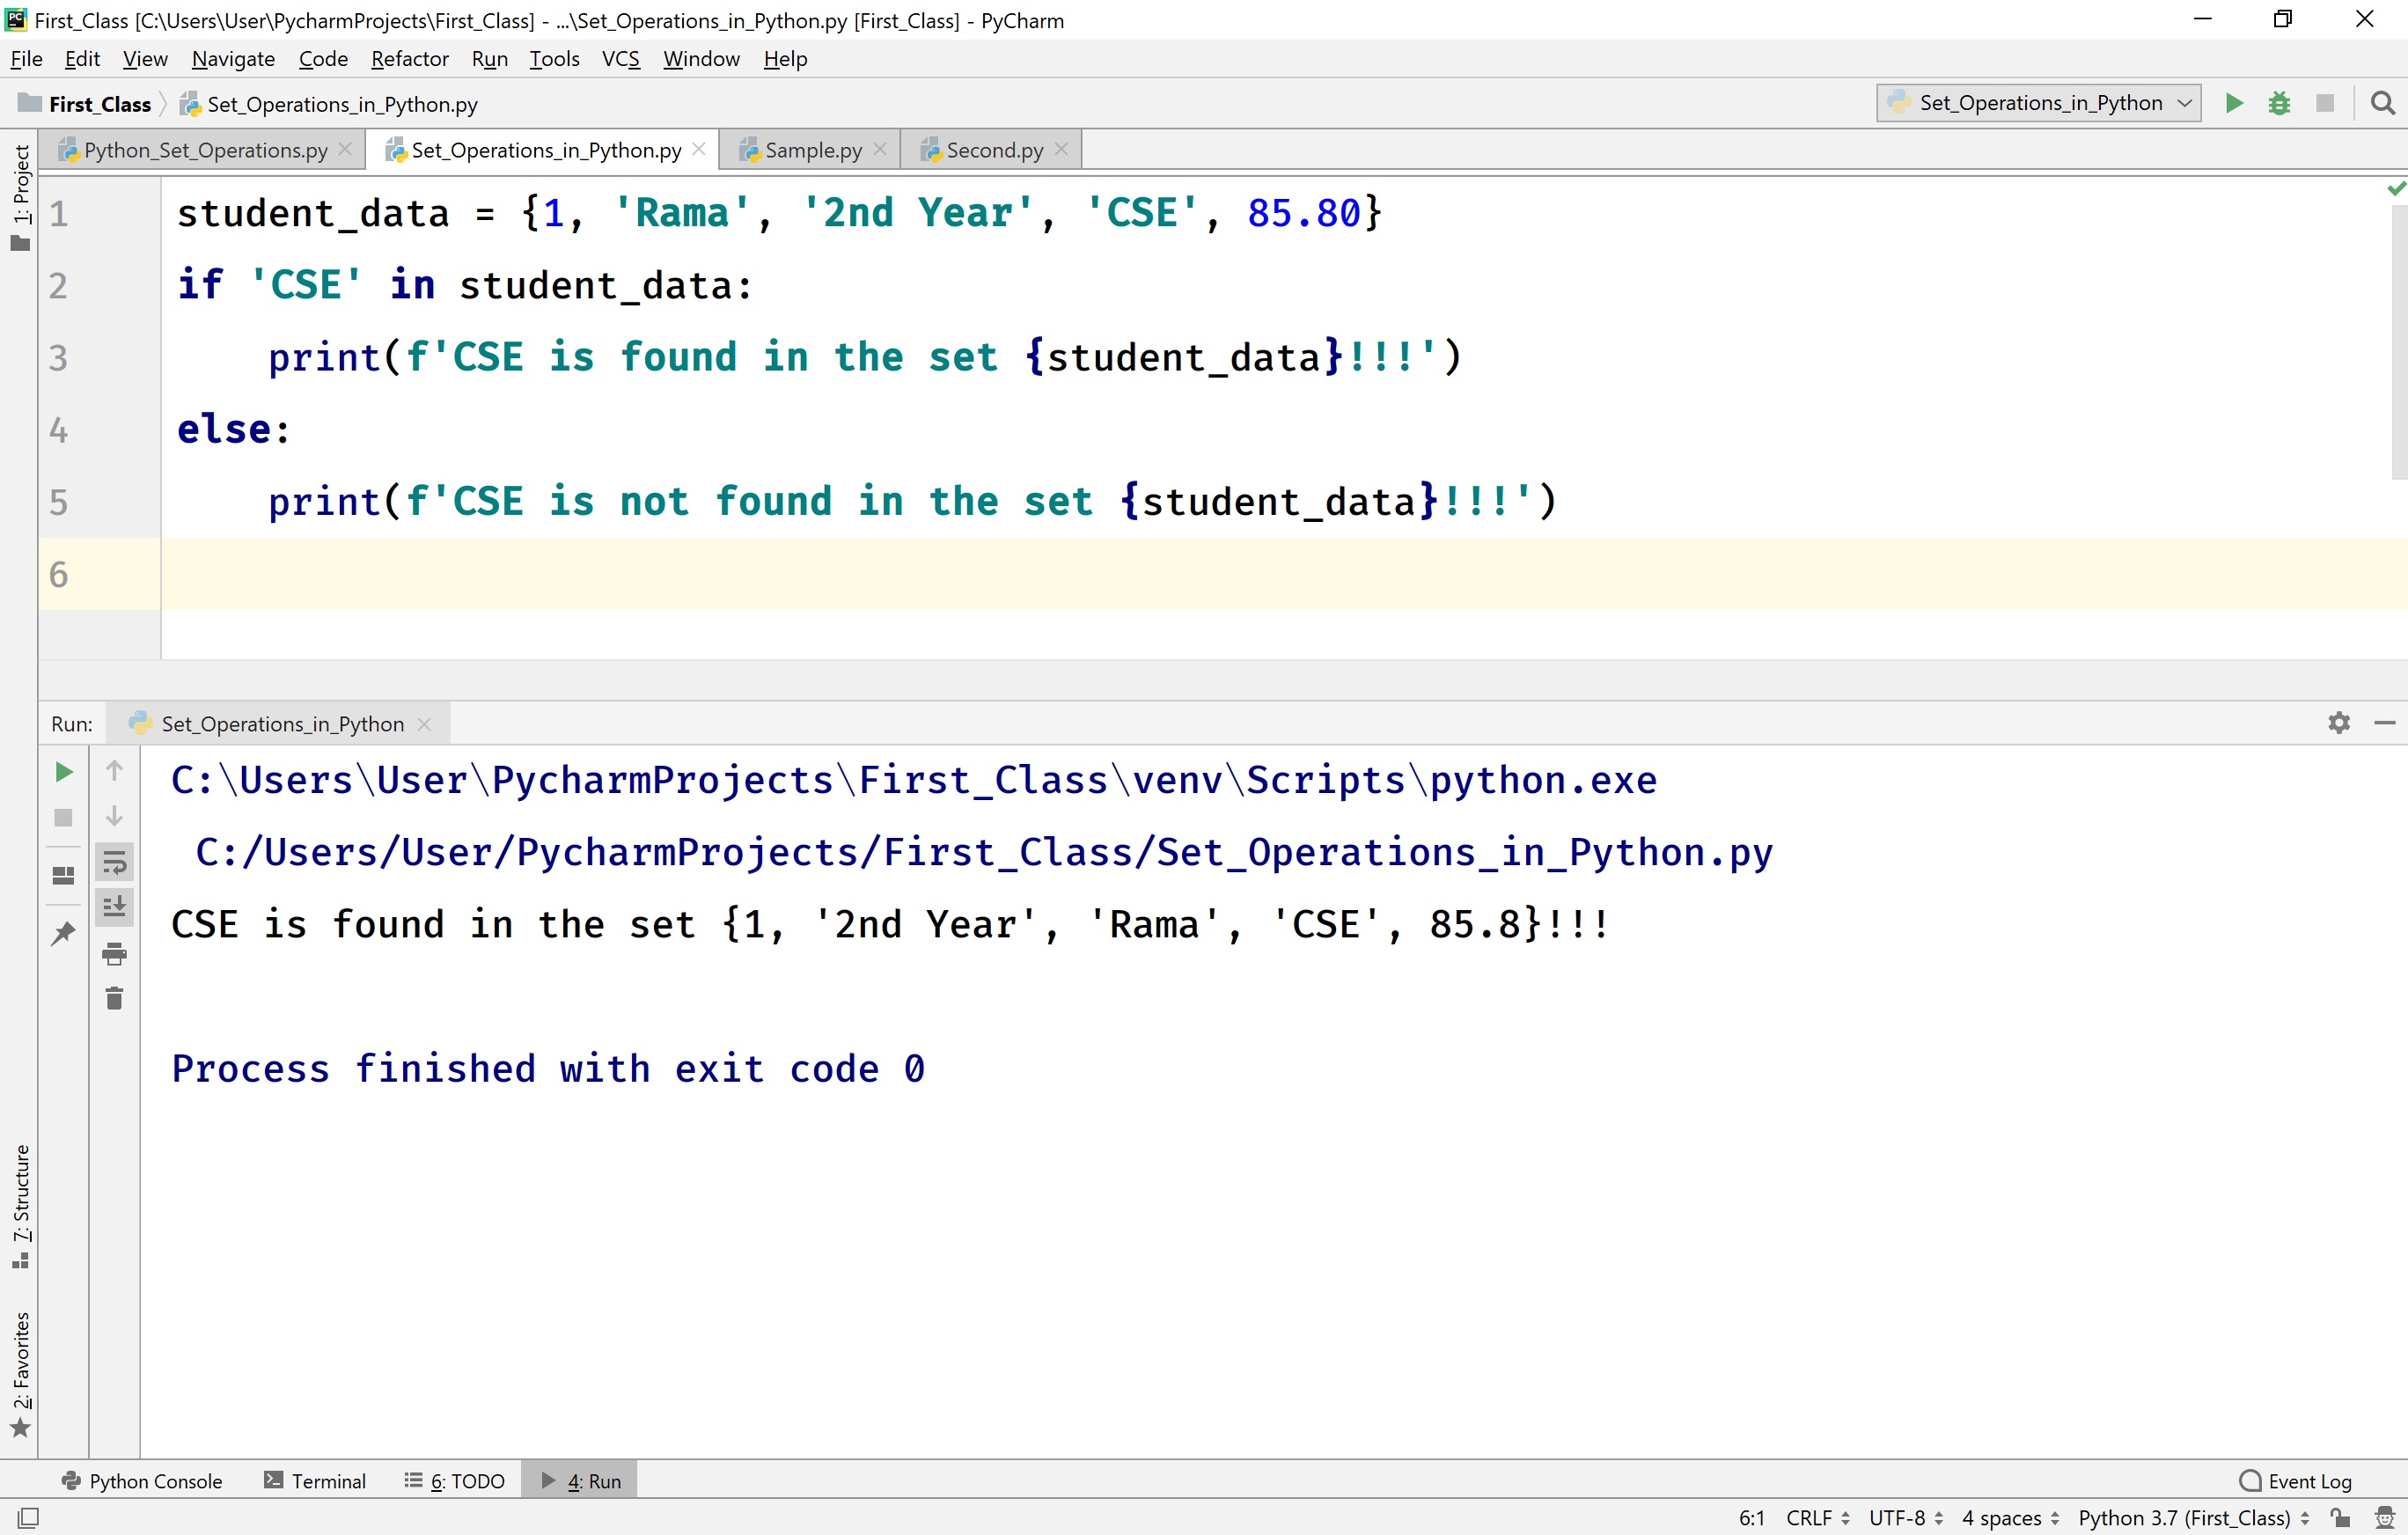Open Run tool window settings gear
2408x1535 pixels.
[x=2339, y=723]
